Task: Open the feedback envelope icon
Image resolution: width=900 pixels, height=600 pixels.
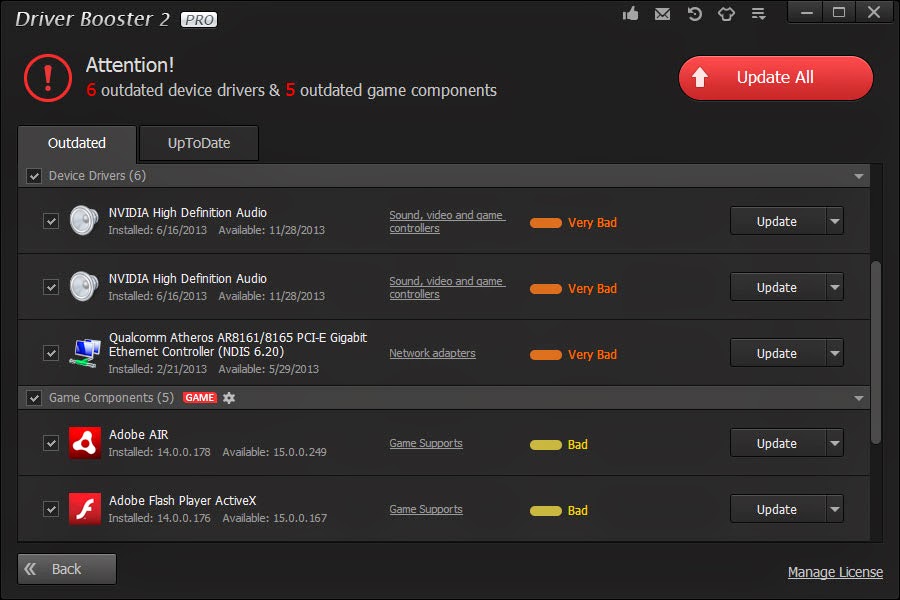Action: pos(662,14)
